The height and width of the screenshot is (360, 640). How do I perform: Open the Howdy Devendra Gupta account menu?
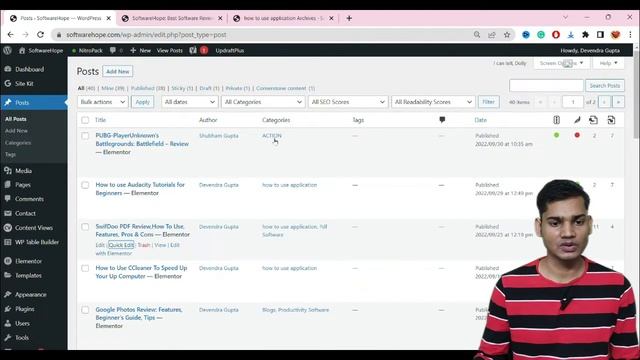(590, 50)
